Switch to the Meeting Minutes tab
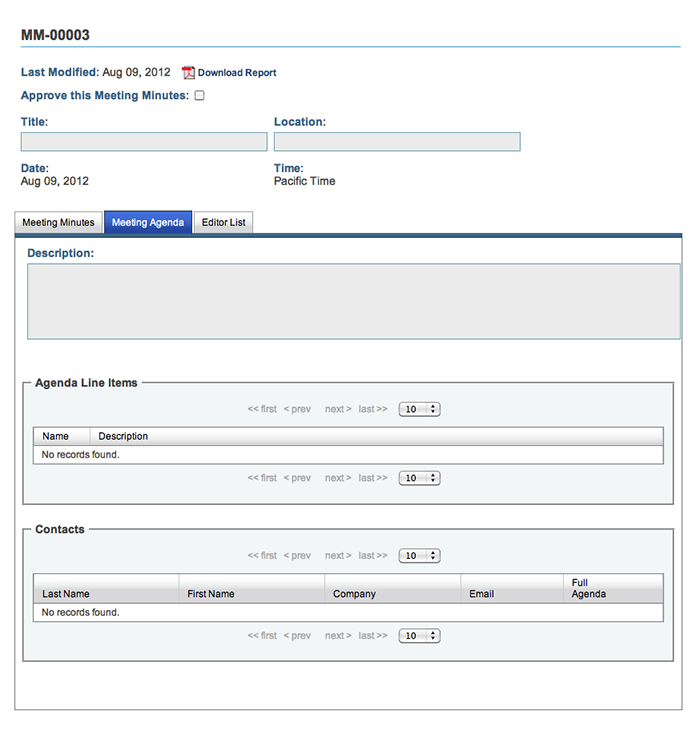Screen dimensions: 700x735 (59, 222)
